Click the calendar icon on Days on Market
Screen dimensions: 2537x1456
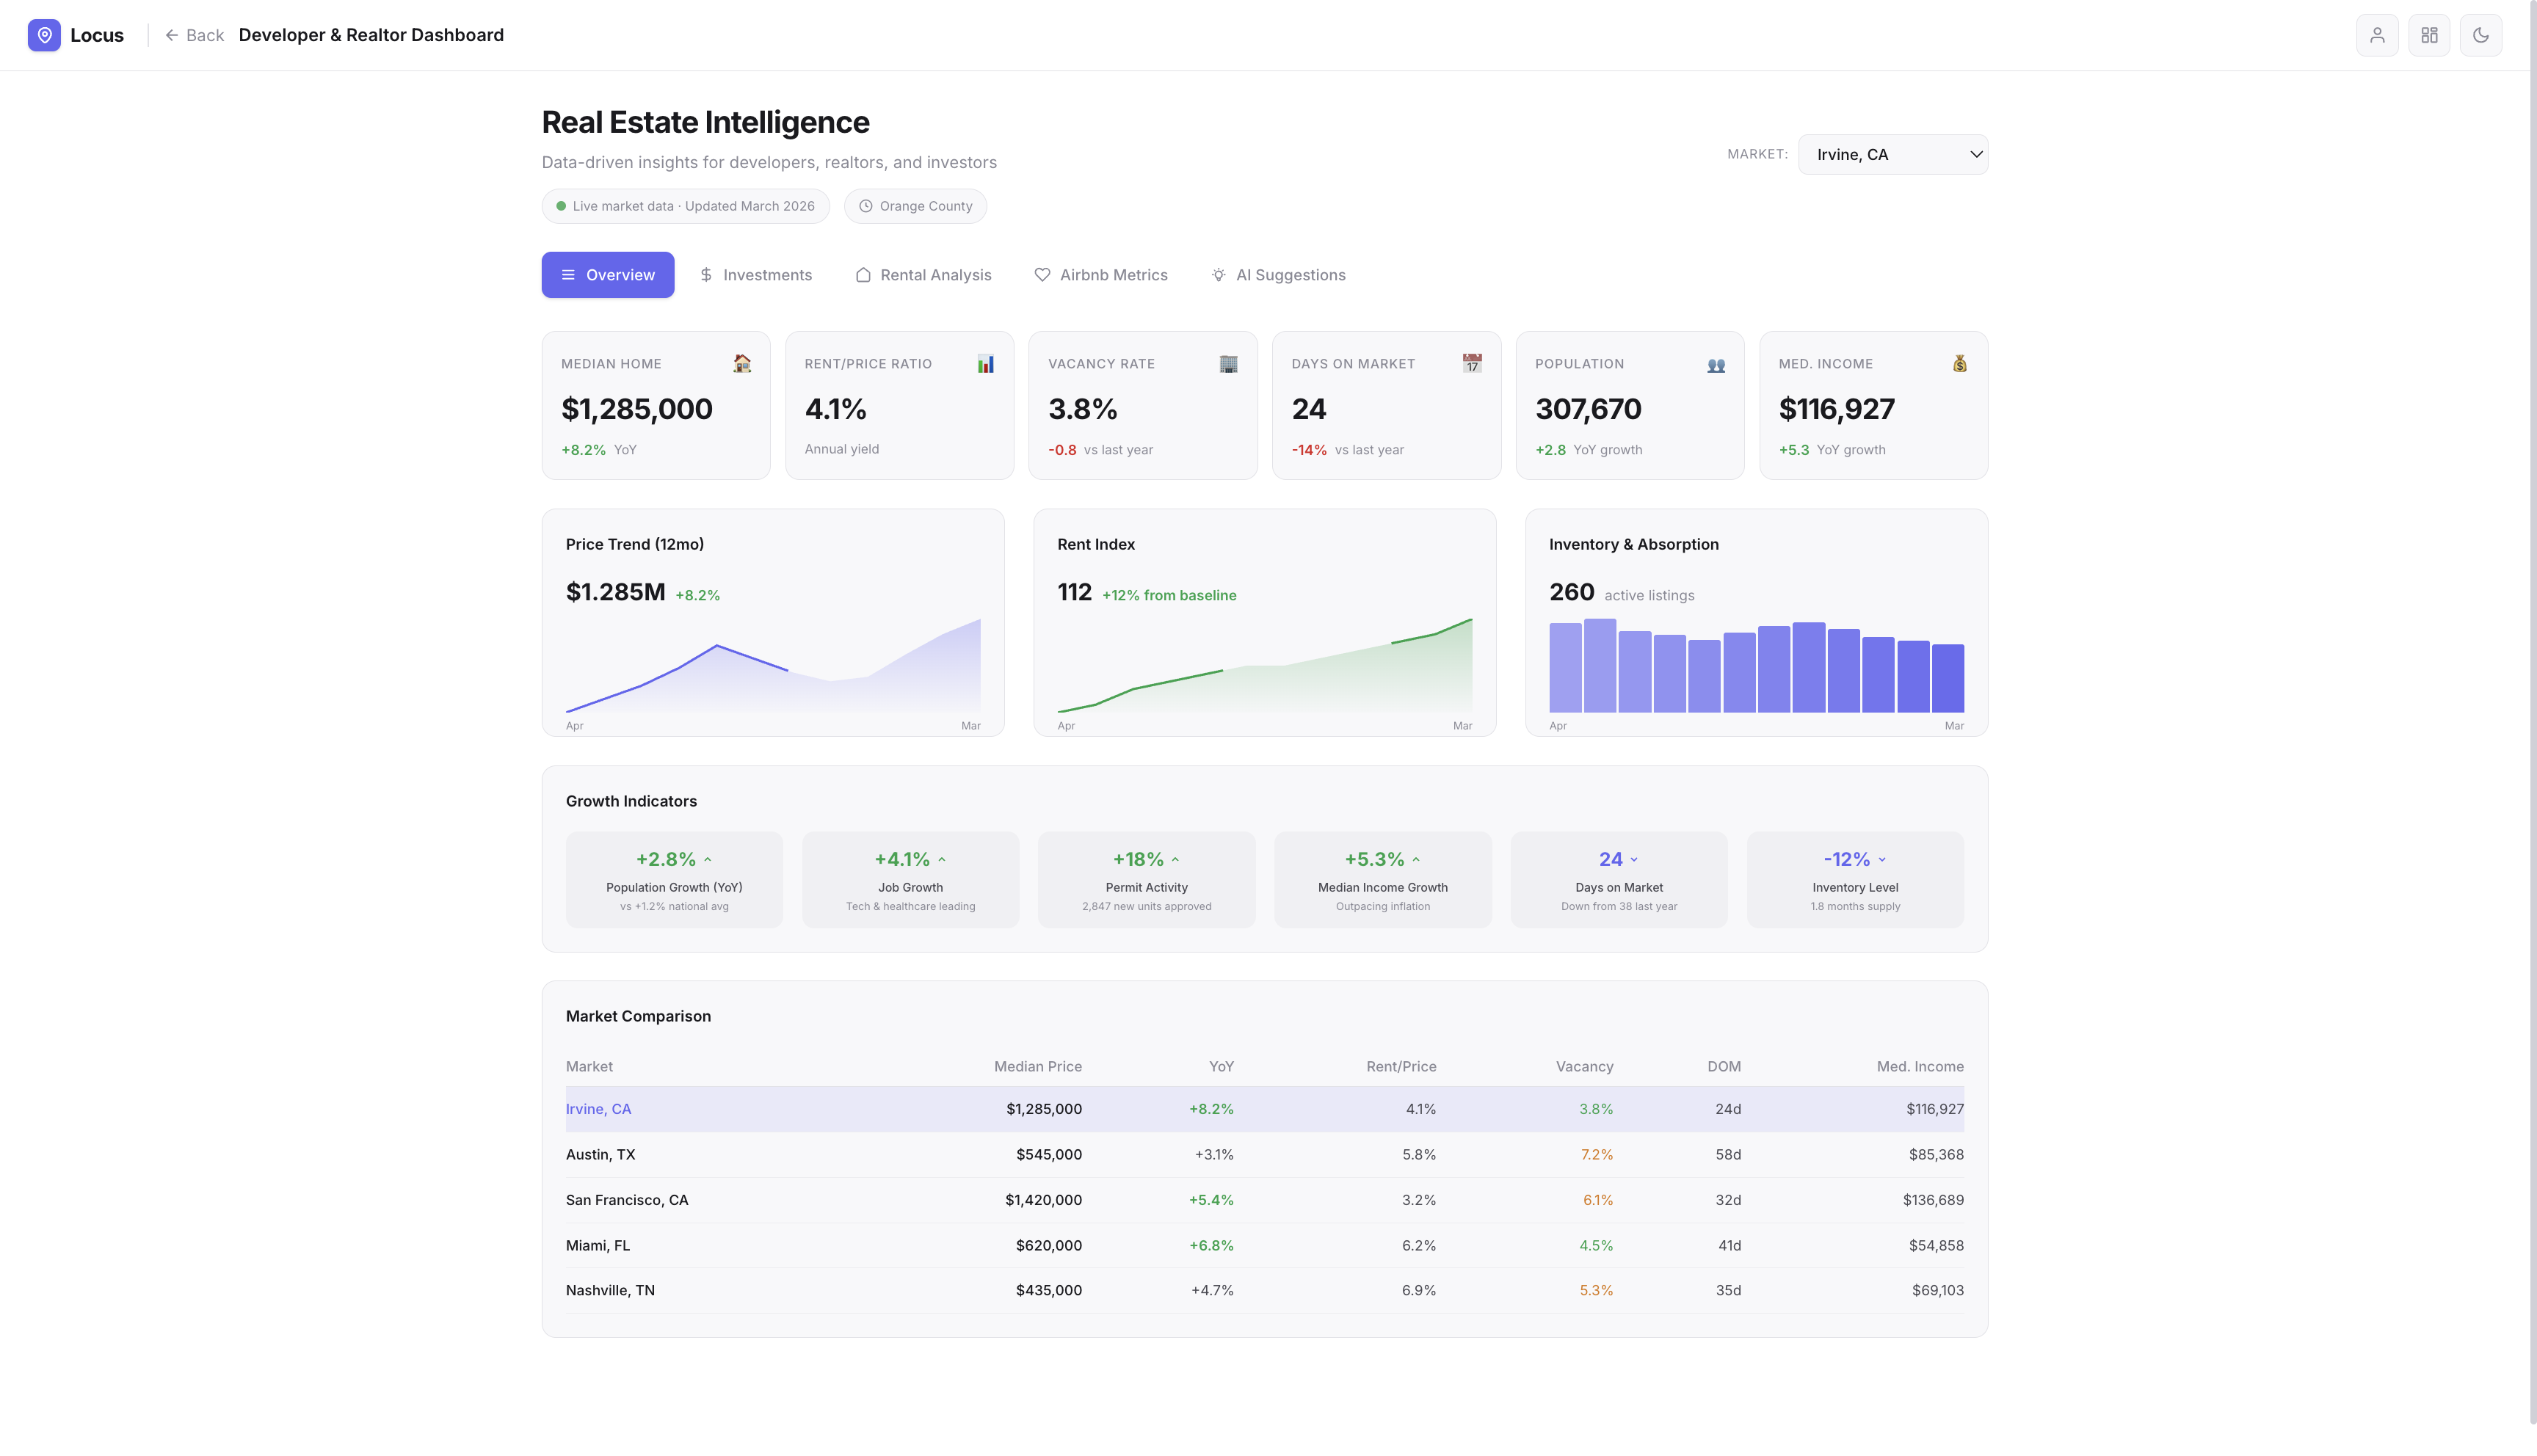point(1472,363)
